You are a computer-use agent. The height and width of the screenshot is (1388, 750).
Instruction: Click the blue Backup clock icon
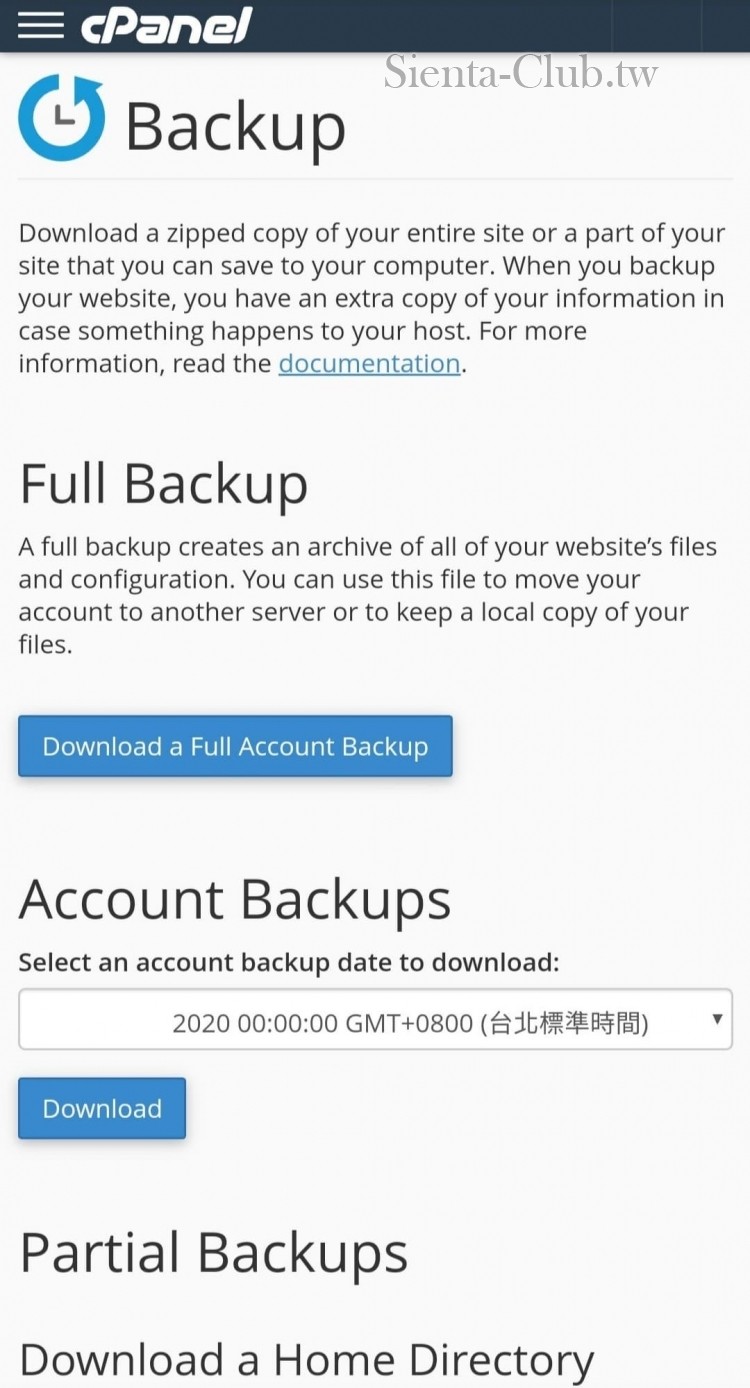(61, 118)
